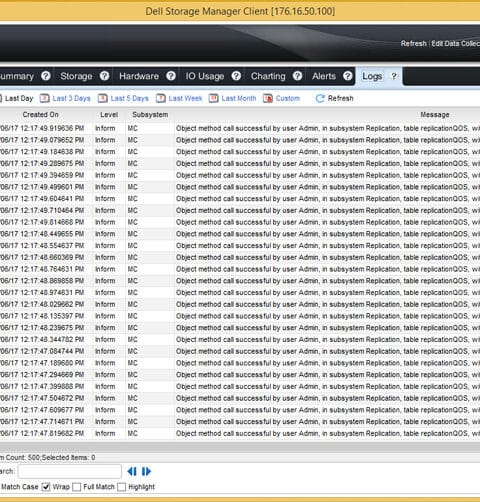The height and width of the screenshot is (502, 480).
Task: Click the message in the 12:17:47.294669 row
Action: click(x=328, y=375)
